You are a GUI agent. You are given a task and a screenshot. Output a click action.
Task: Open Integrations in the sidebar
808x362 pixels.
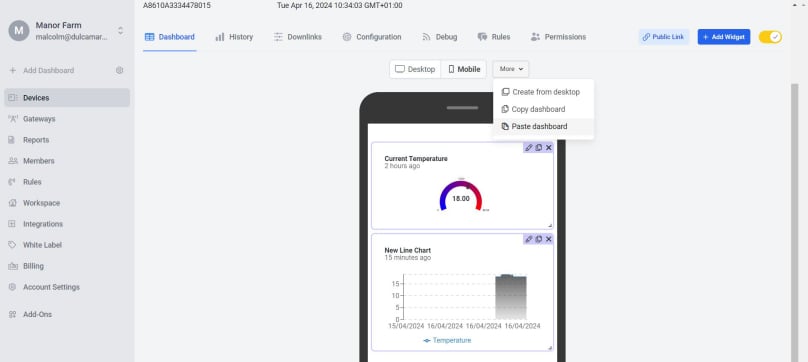pos(67,224)
